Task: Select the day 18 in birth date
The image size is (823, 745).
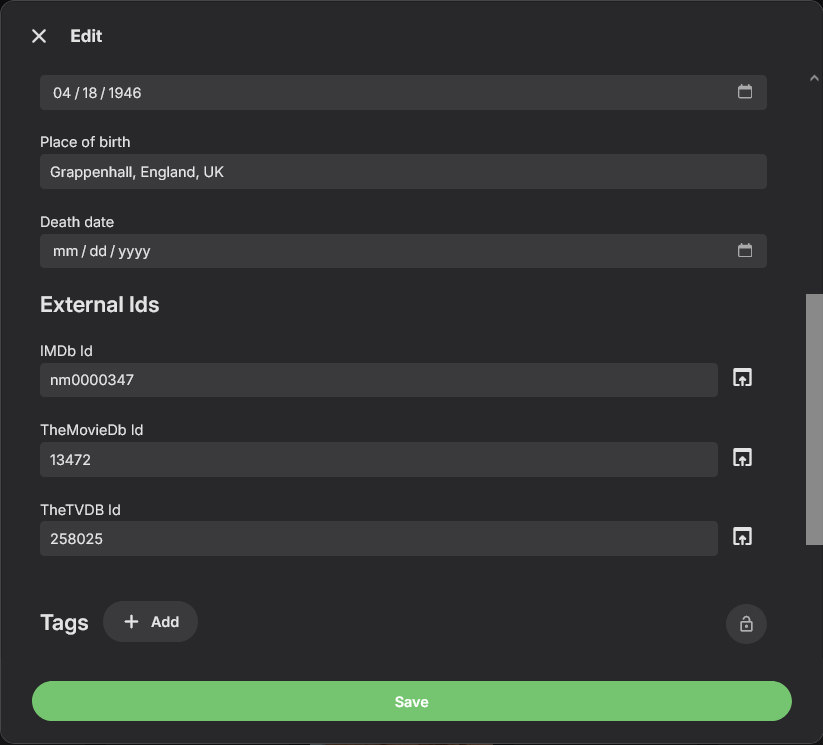Action: click(90, 93)
